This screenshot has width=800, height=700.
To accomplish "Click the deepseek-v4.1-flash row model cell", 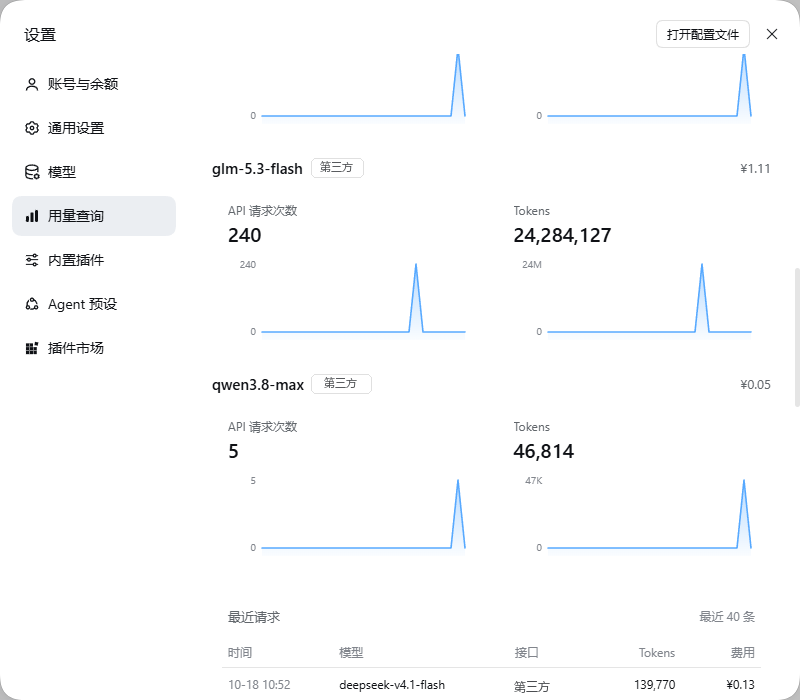I will point(392,685).
